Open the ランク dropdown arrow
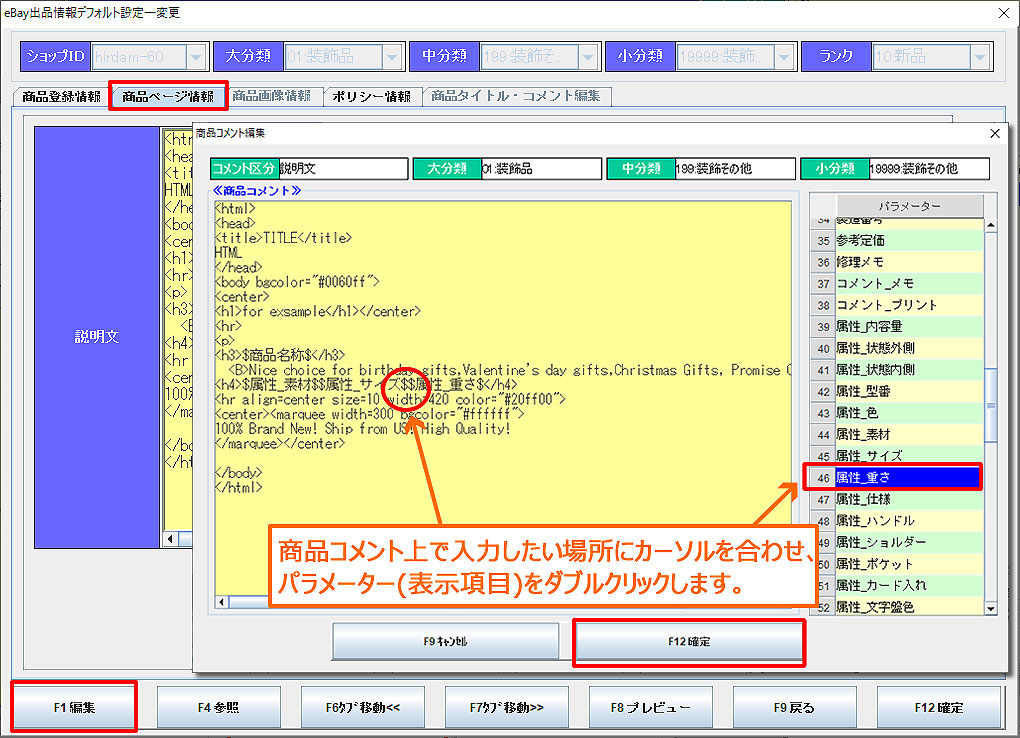Viewport: 1020px width, 738px height. point(979,57)
